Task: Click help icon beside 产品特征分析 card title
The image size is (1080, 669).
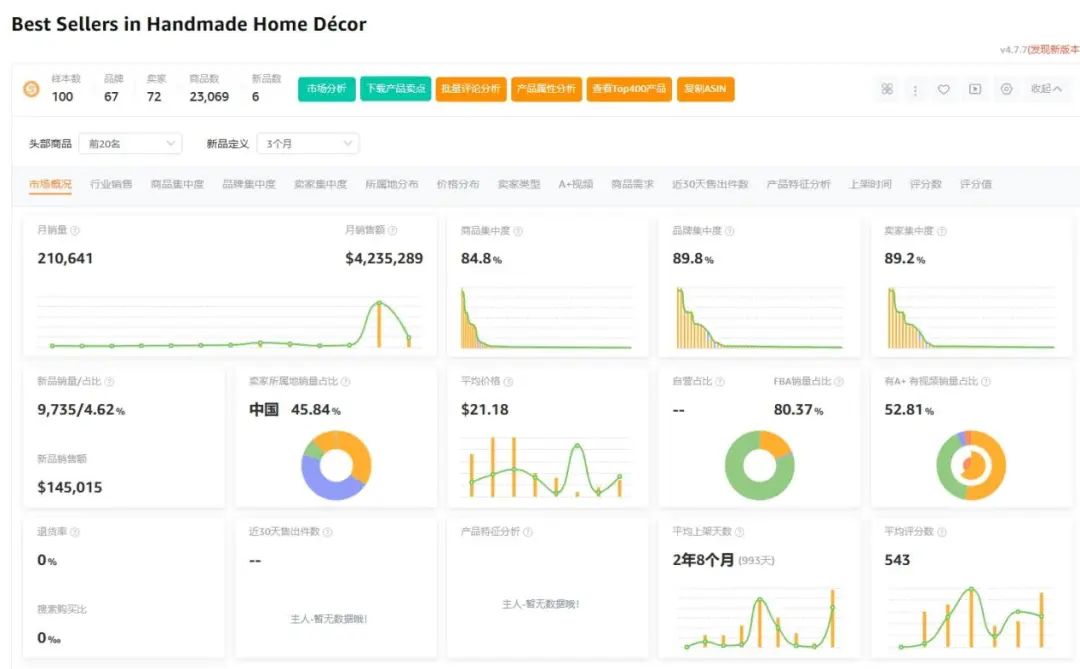Action: tap(528, 532)
